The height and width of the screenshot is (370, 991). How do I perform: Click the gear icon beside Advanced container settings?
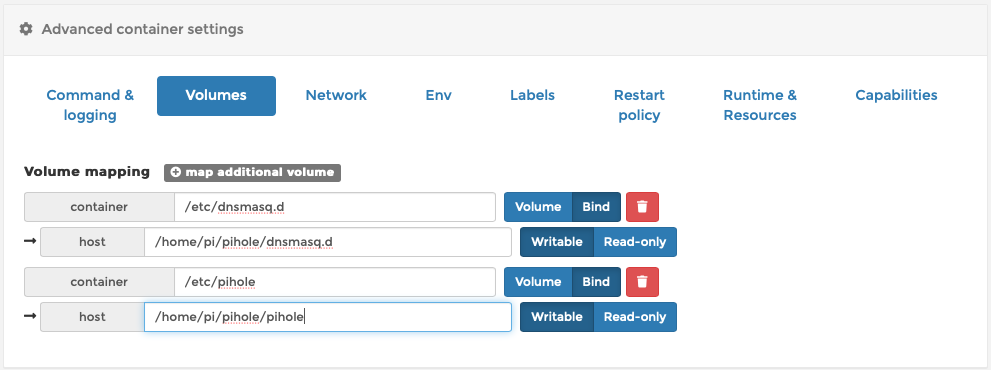[x=26, y=28]
